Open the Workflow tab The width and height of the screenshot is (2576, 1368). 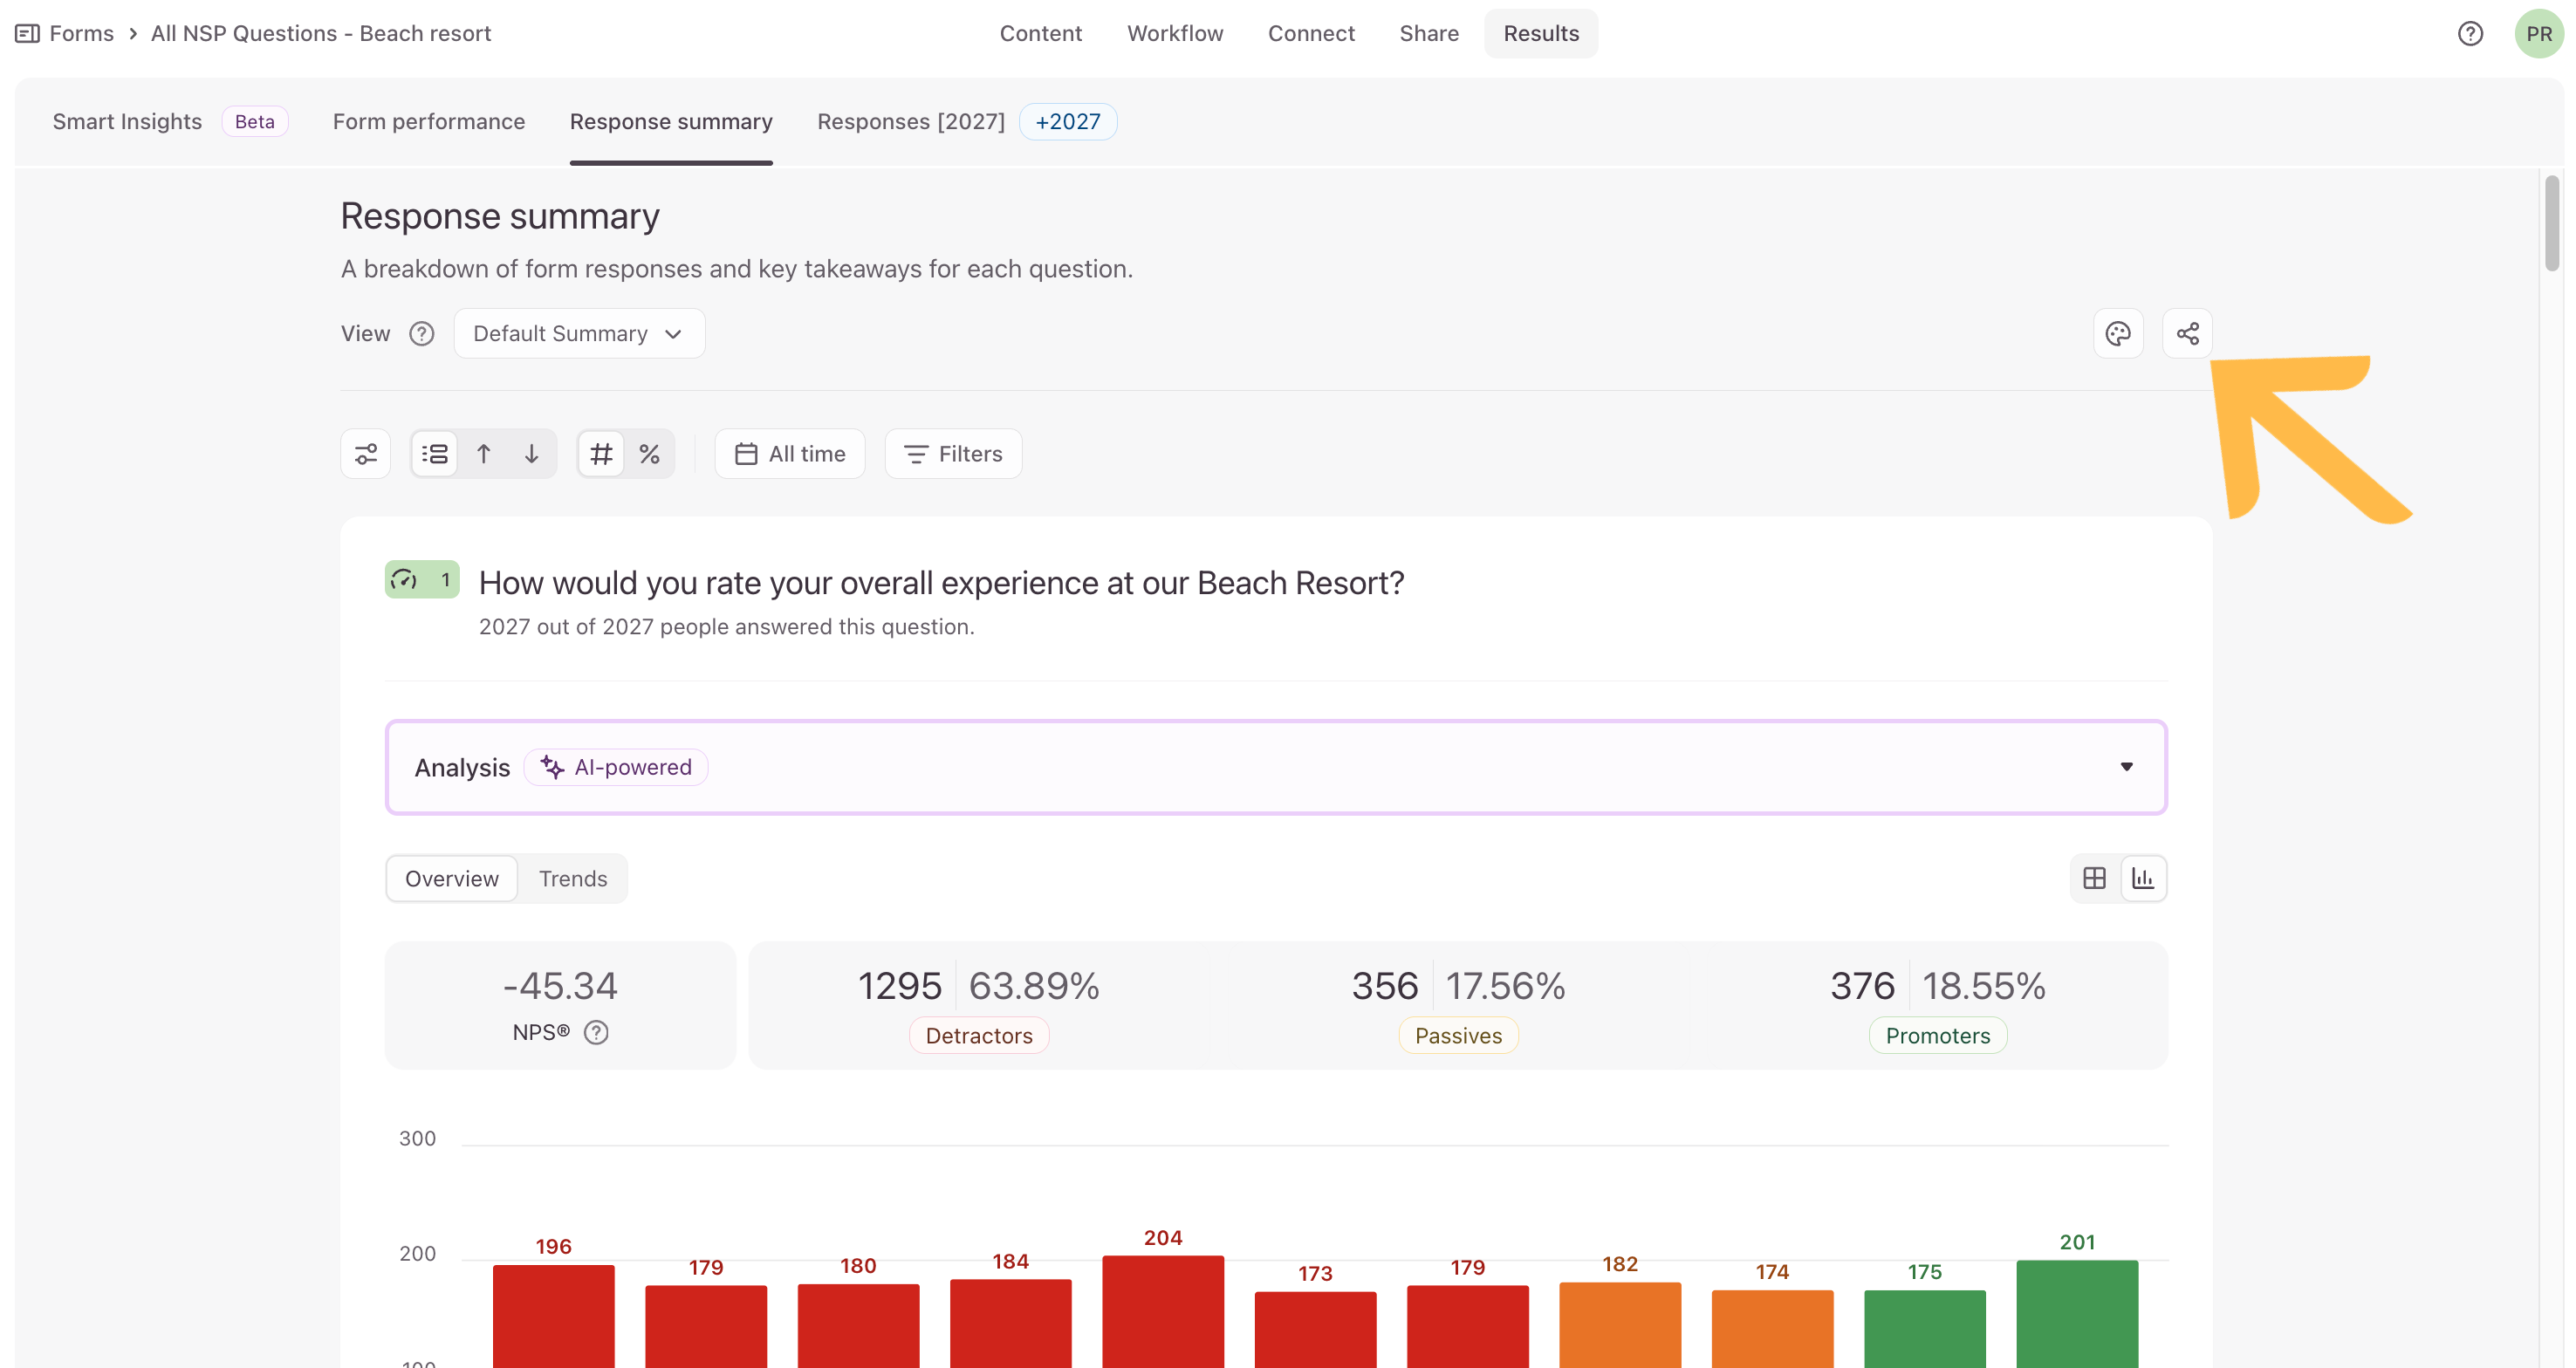1175,33
